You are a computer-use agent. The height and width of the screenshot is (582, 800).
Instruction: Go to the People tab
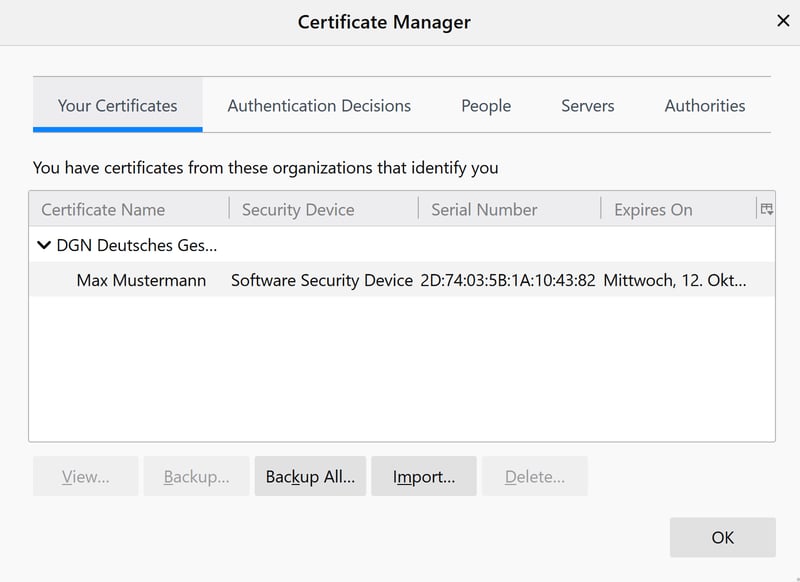486,105
